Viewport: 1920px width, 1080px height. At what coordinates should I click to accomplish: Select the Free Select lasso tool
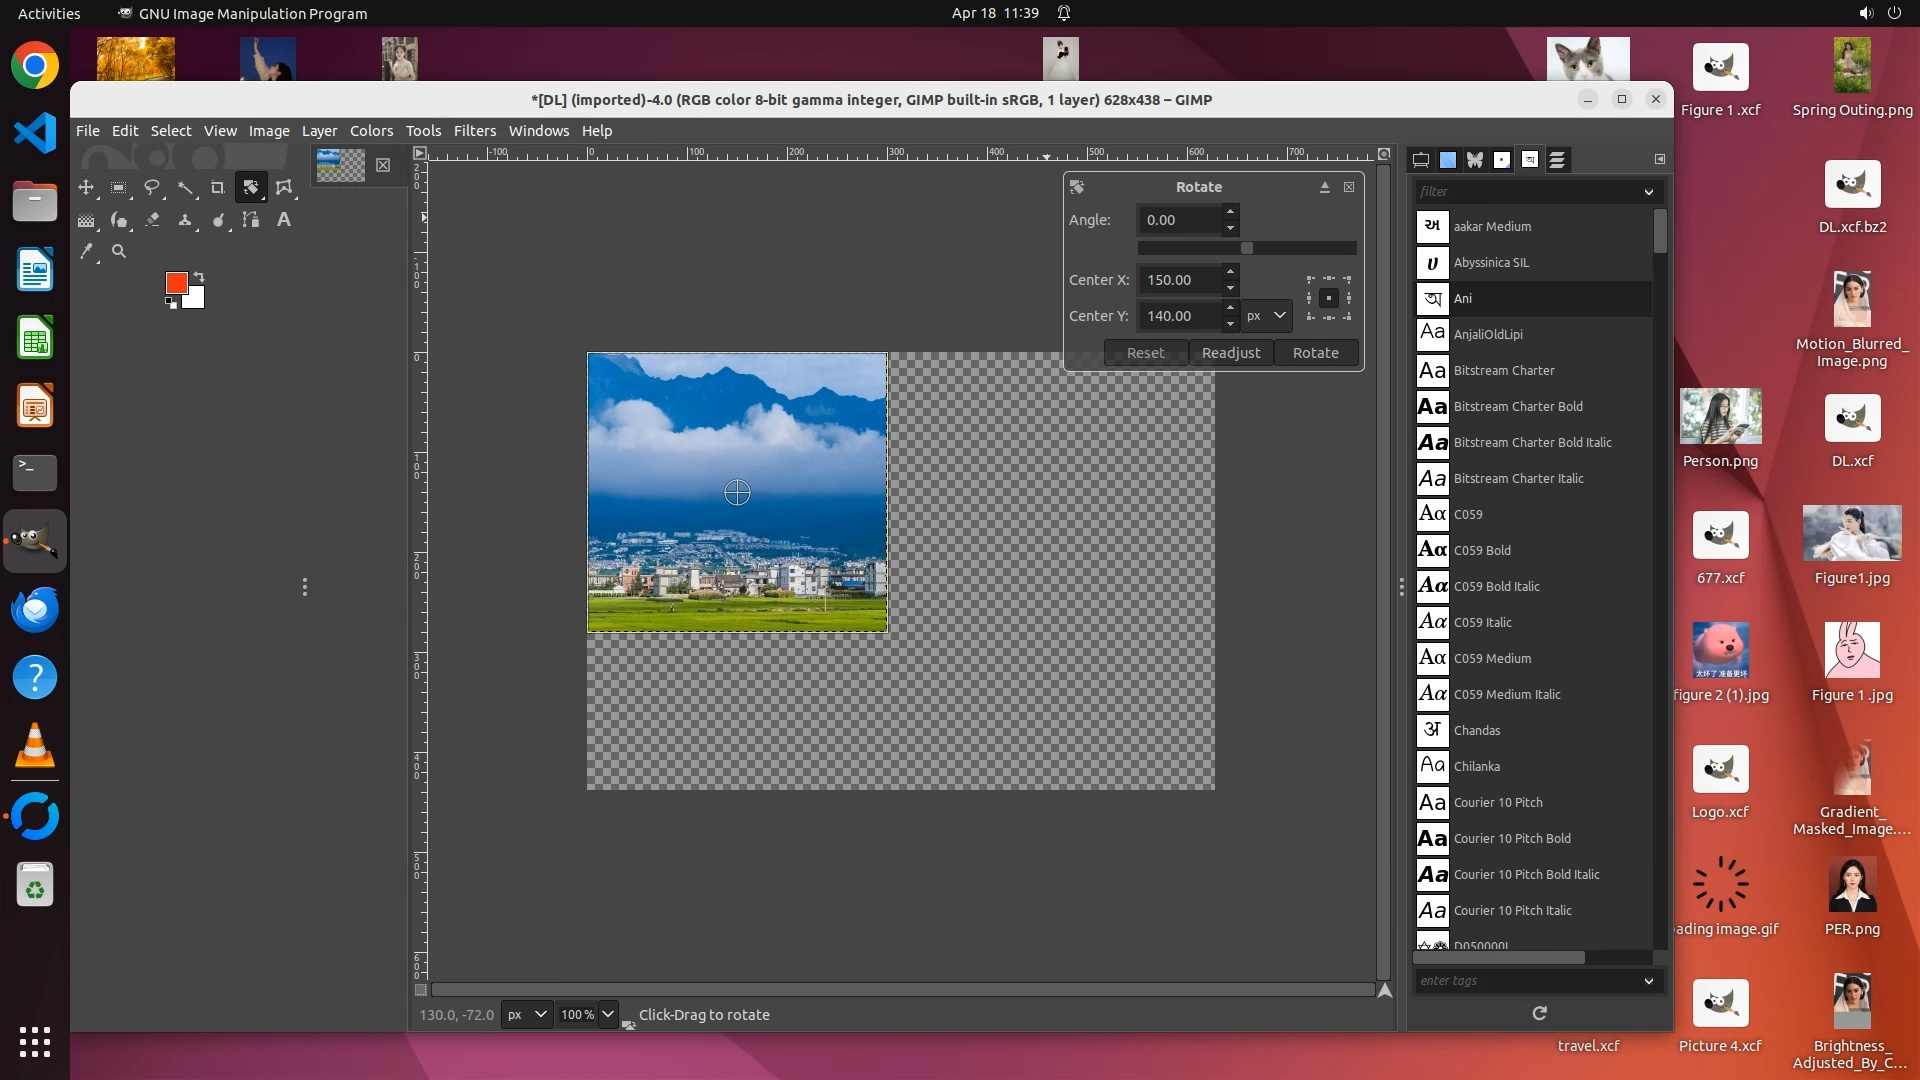[x=152, y=187]
